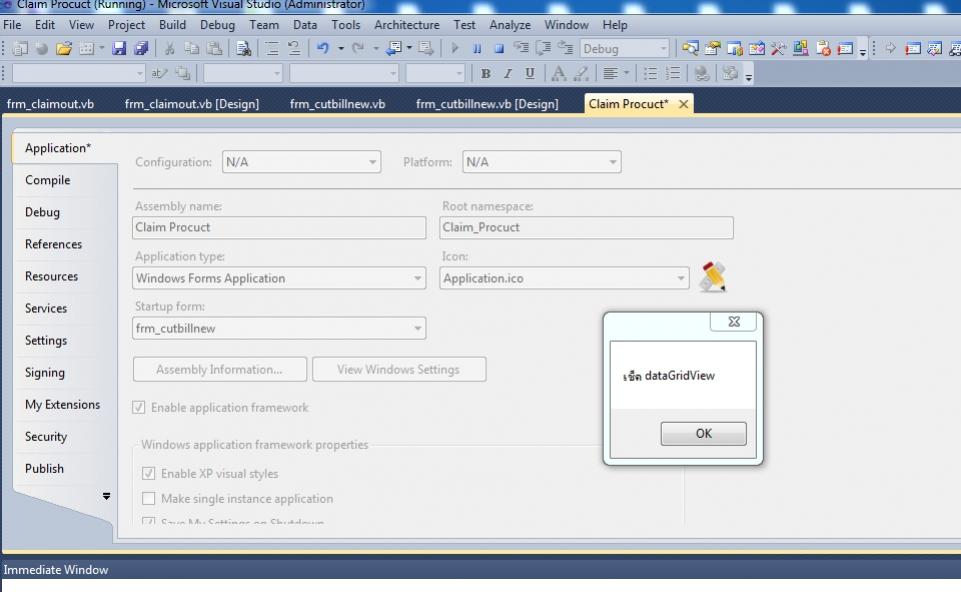The image size is (961, 592).
Task: Open the Build menu
Action: [172, 25]
